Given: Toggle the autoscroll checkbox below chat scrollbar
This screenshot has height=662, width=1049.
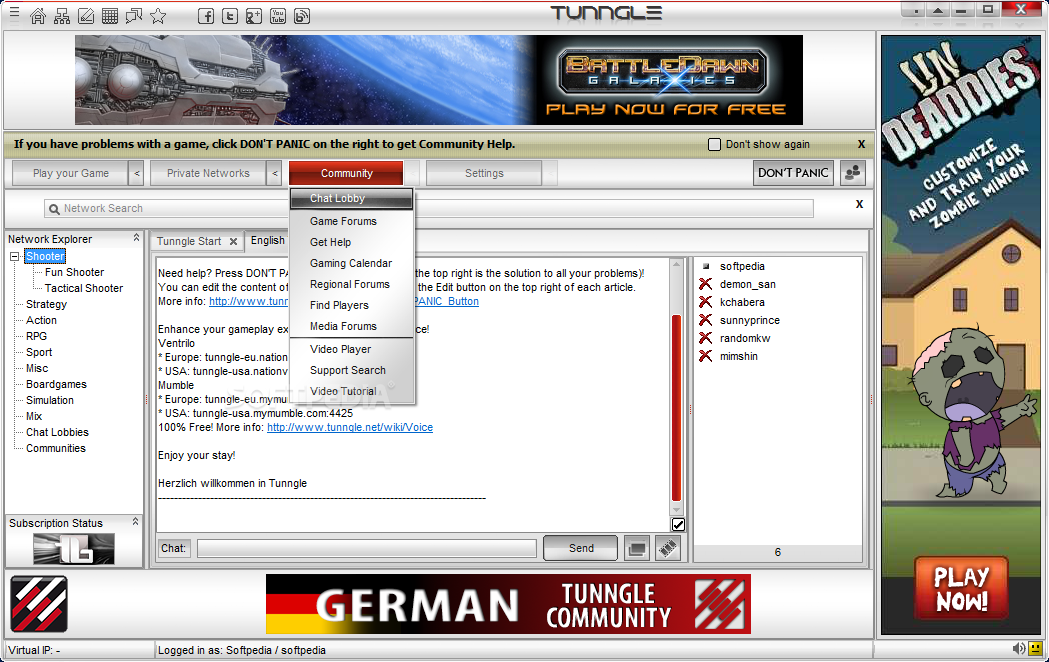Looking at the screenshot, I should pos(678,525).
